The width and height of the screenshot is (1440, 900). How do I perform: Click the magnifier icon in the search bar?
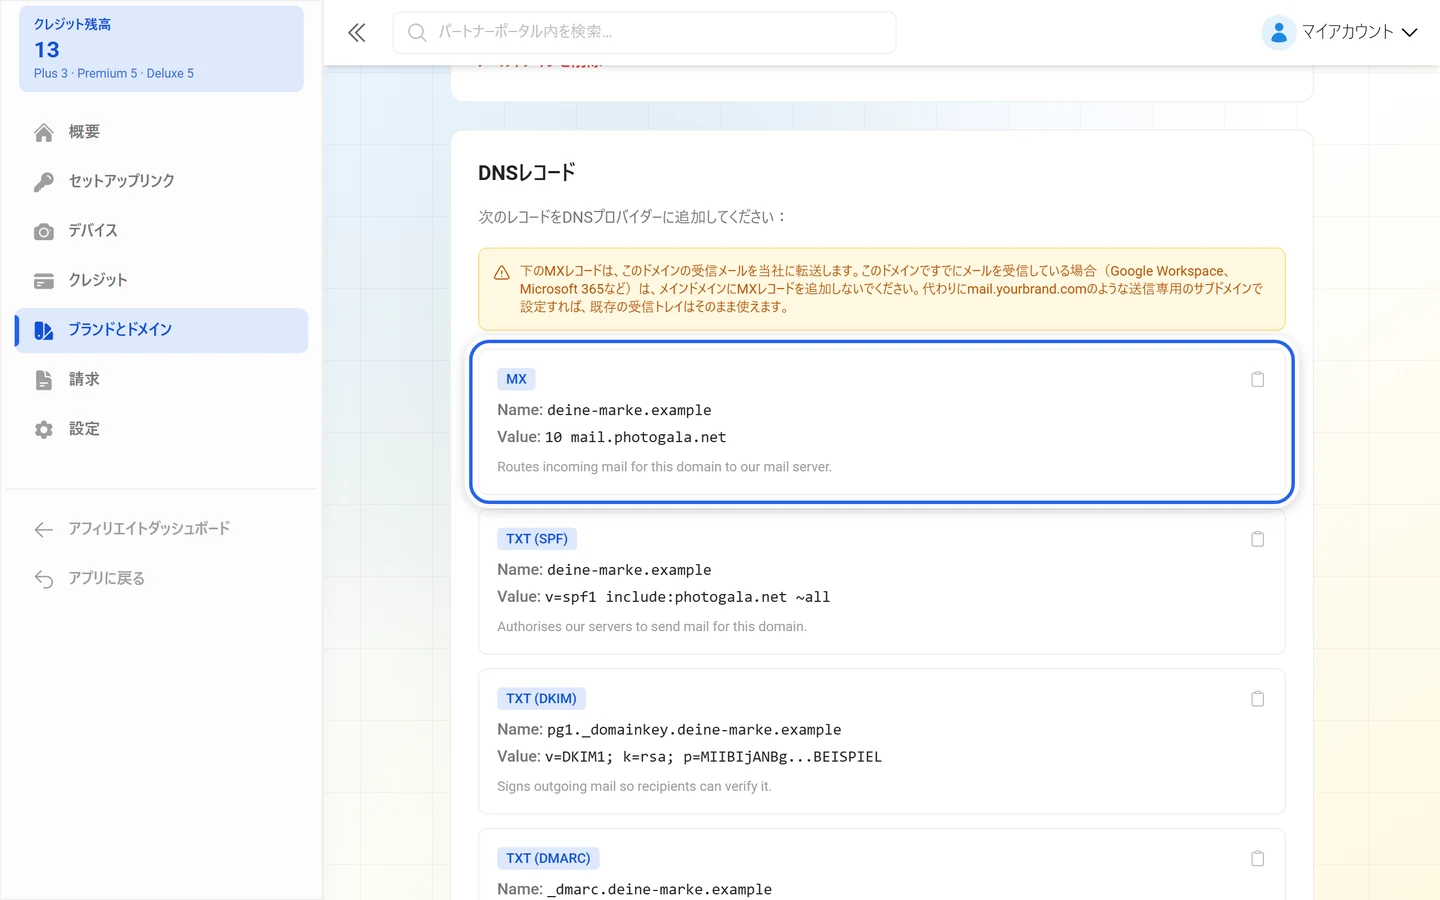(x=417, y=33)
